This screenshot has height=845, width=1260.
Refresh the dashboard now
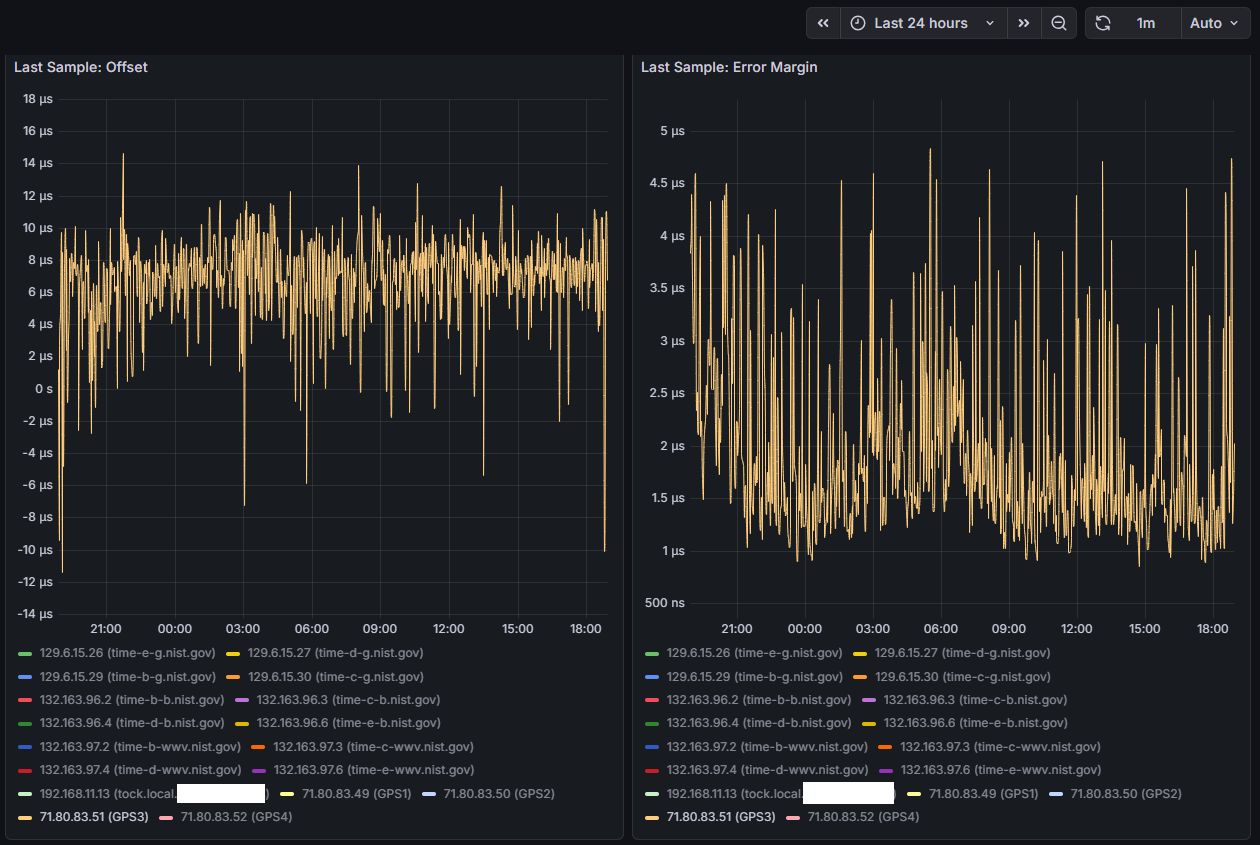[x=1103, y=23]
